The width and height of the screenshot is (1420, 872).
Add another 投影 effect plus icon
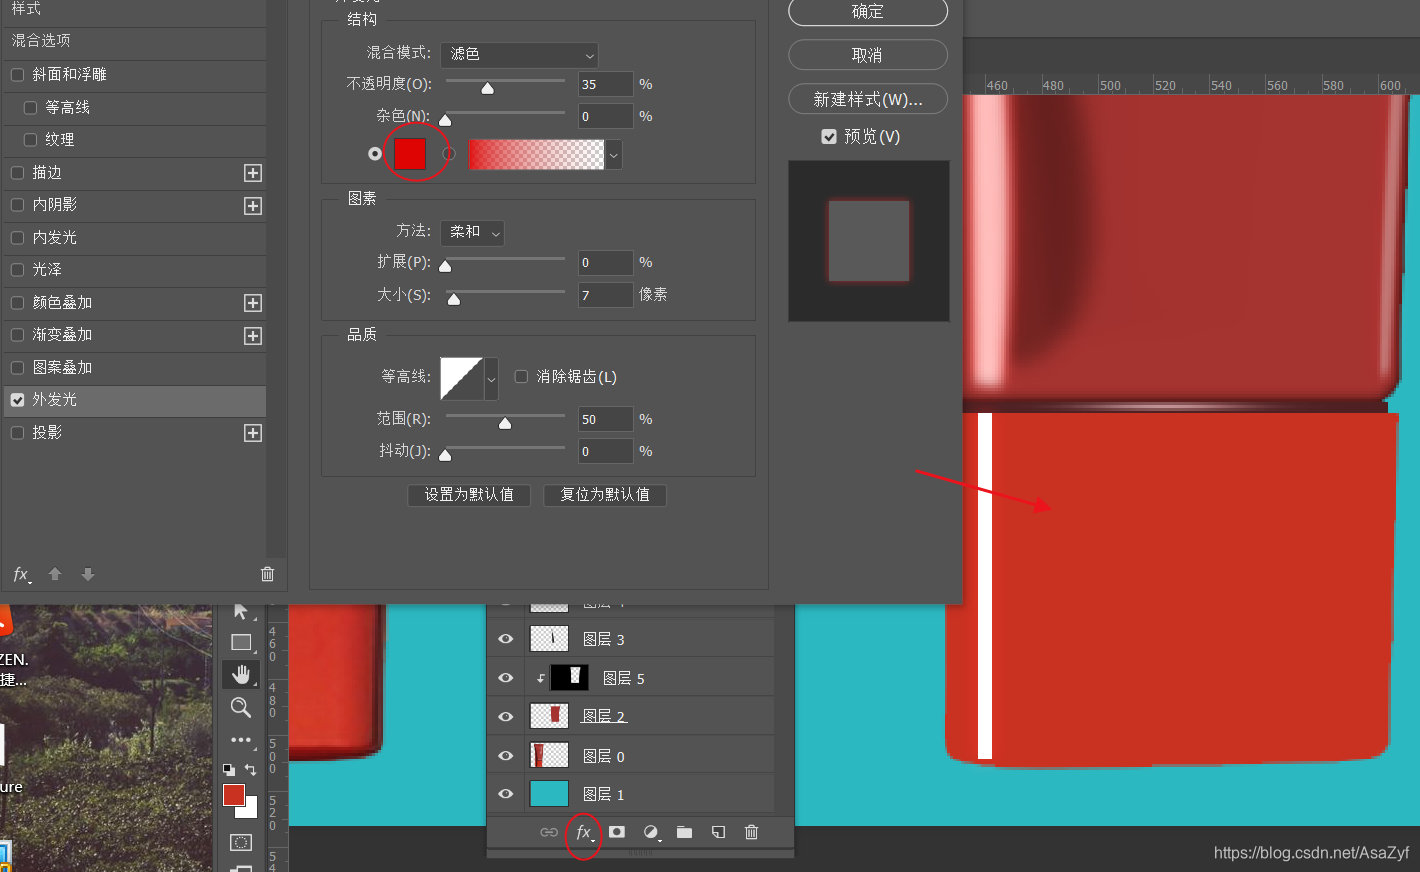pos(253,433)
